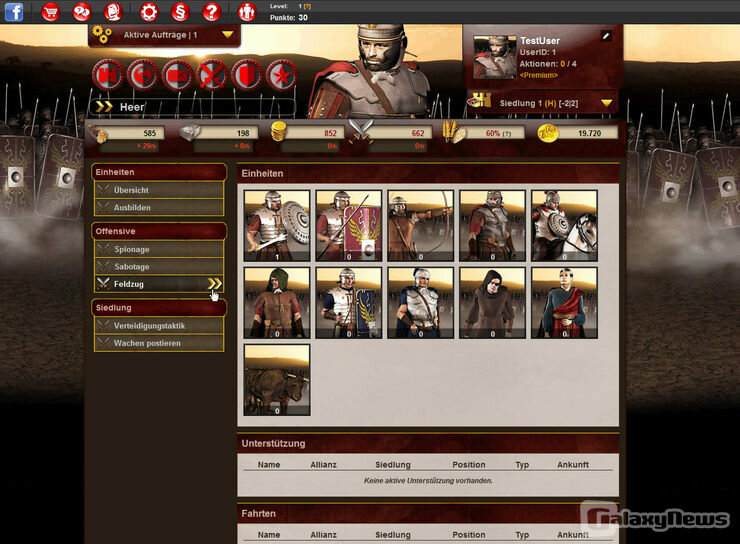Open Übersicht in Einheiten menu
The height and width of the screenshot is (544, 740).
click(159, 190)
